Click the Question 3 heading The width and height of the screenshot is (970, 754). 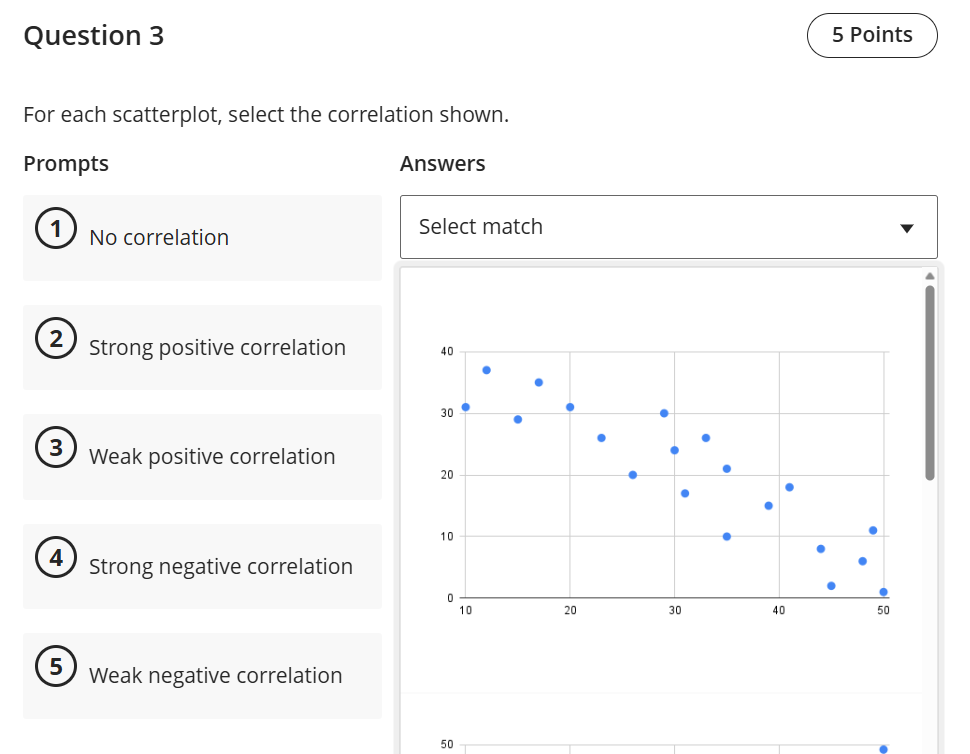93,36
